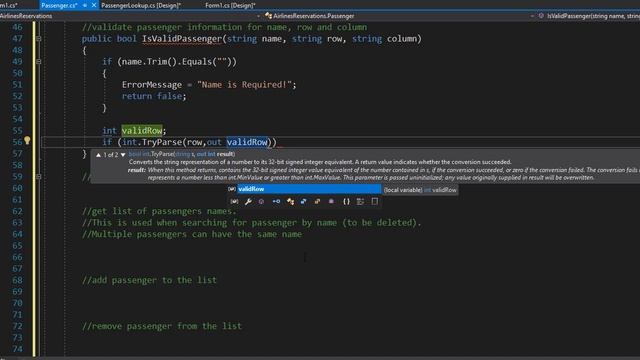Show next TryParse overload with down arrow
640x360 pixels.
click(123, 155)
